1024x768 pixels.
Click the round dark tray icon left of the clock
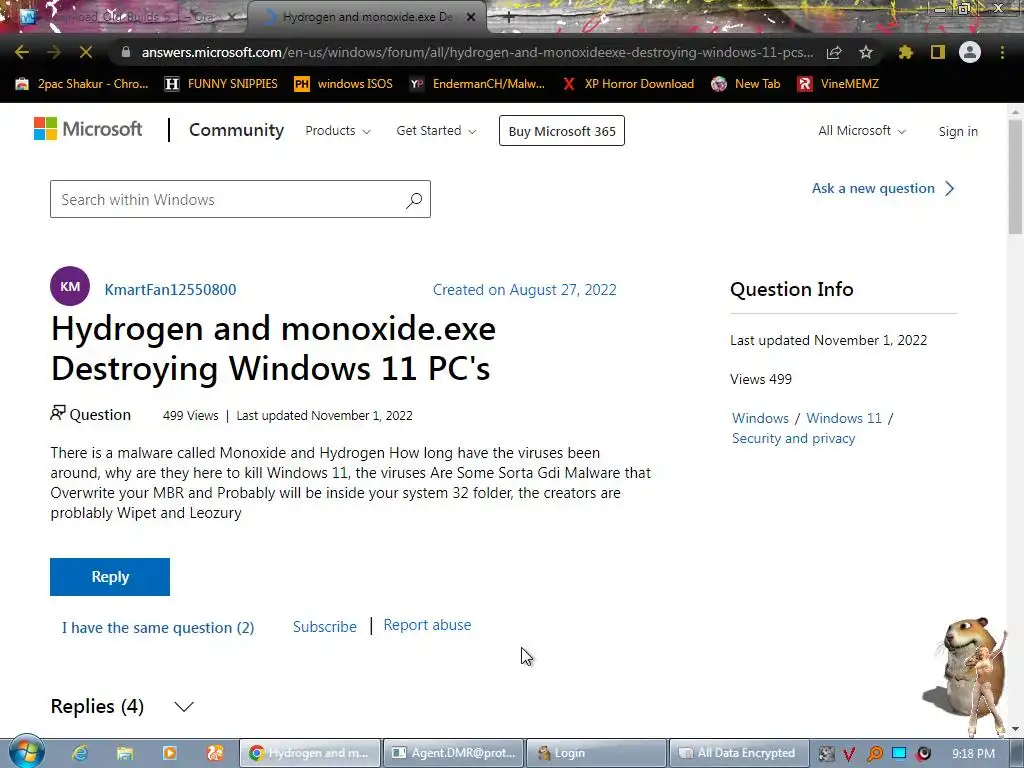tap(923, 754)
